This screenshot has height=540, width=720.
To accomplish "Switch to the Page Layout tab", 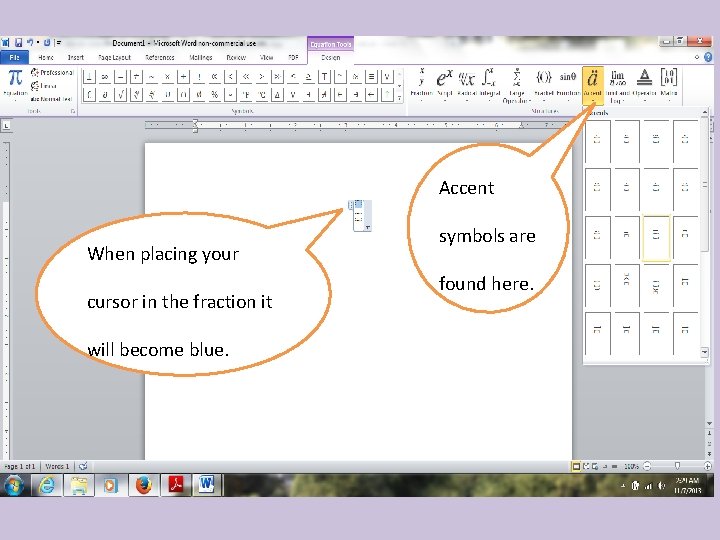I will (x=114, y=57).
